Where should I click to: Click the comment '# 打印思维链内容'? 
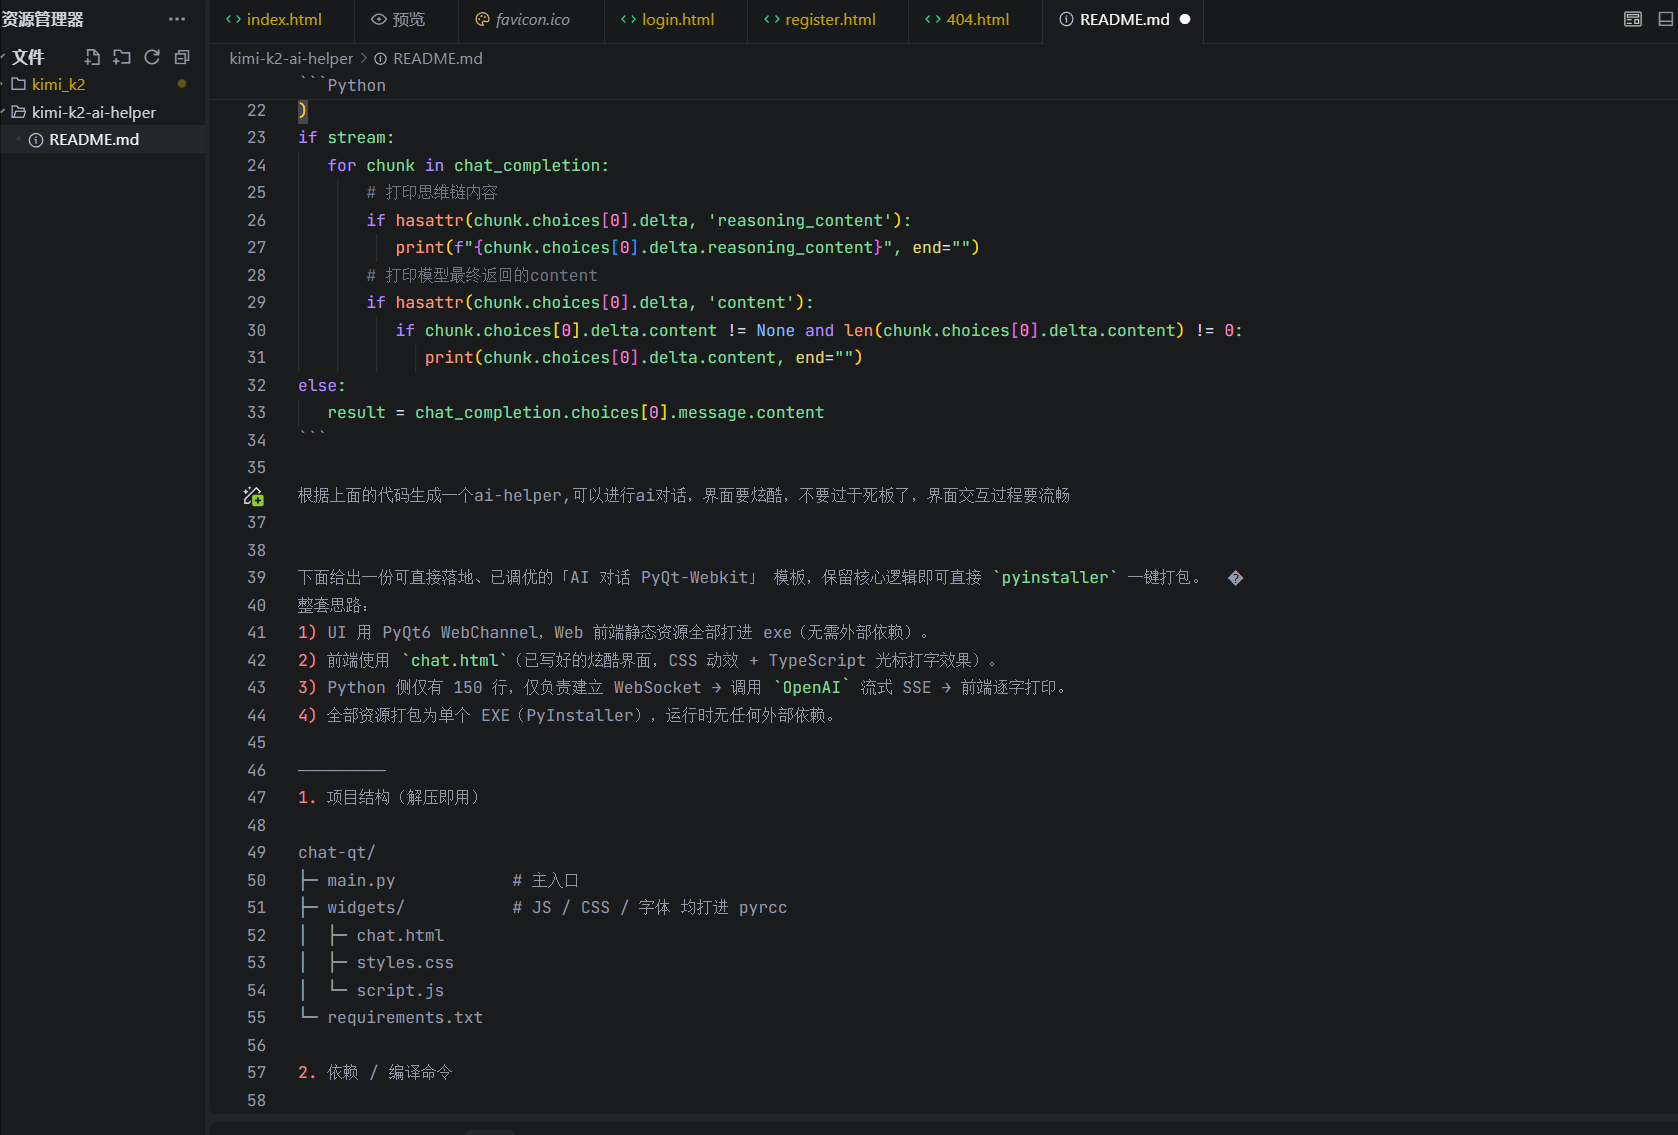point(432,192)
